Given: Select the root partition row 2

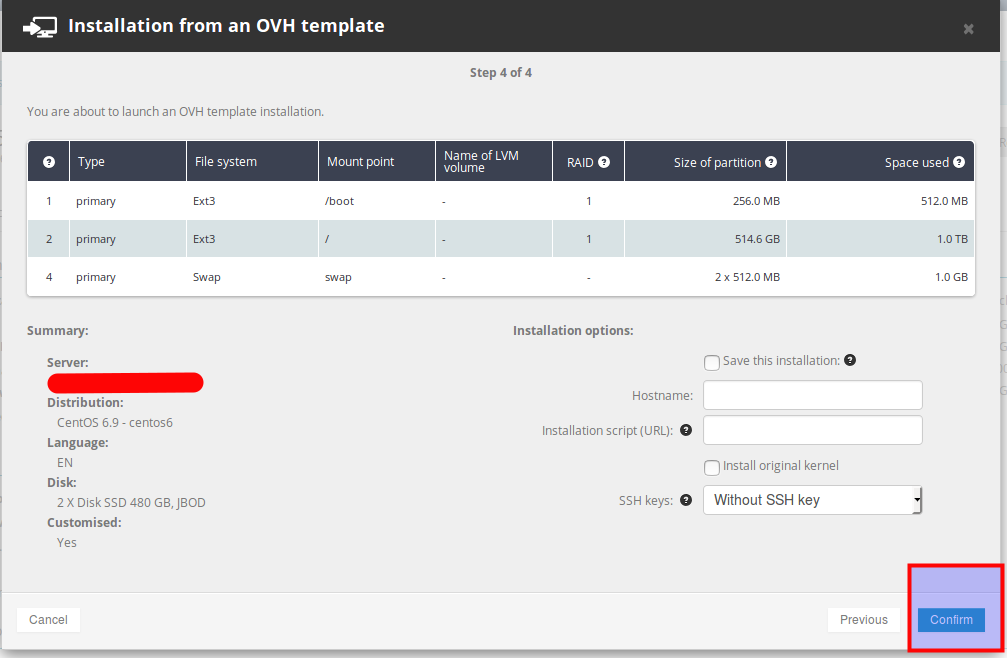Looking at the screenshot, I should (500, 239).
